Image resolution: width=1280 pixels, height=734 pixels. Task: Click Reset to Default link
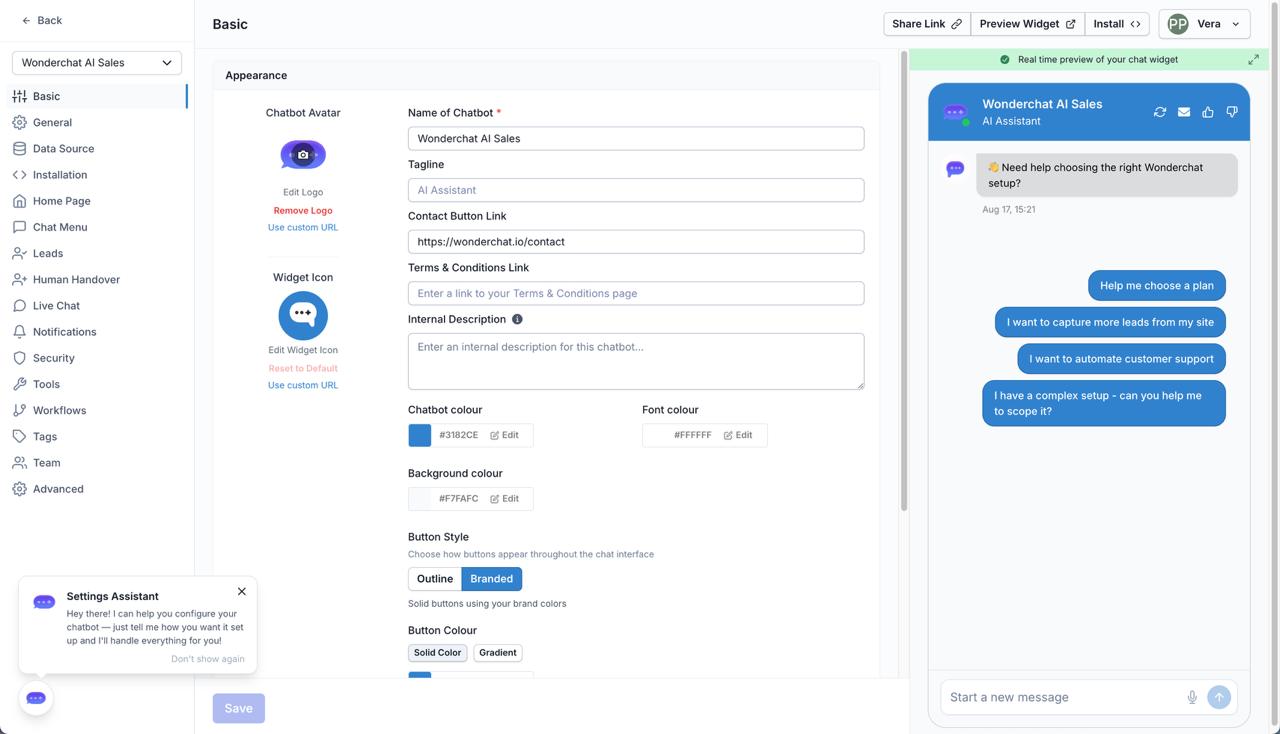point(303,369)
